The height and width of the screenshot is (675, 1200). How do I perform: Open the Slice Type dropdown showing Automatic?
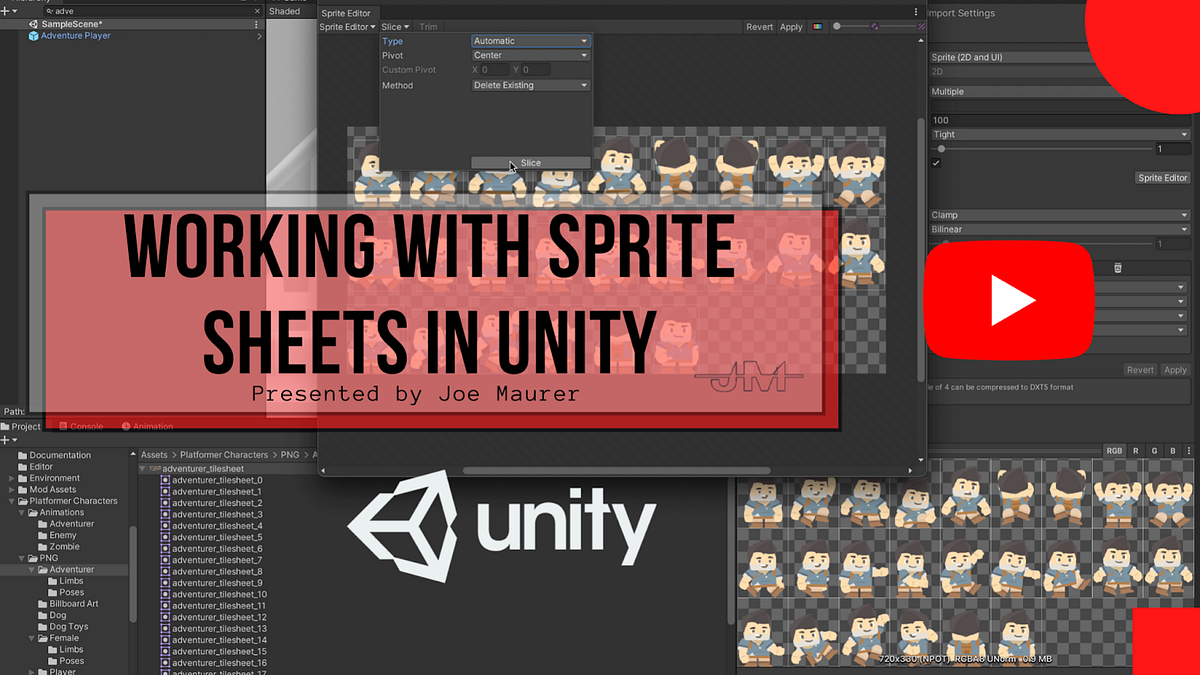[531, 41]
